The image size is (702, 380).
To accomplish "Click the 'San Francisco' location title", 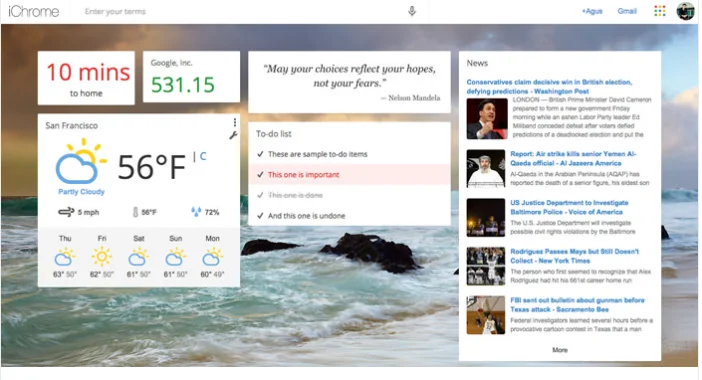I will coord(72,126).
